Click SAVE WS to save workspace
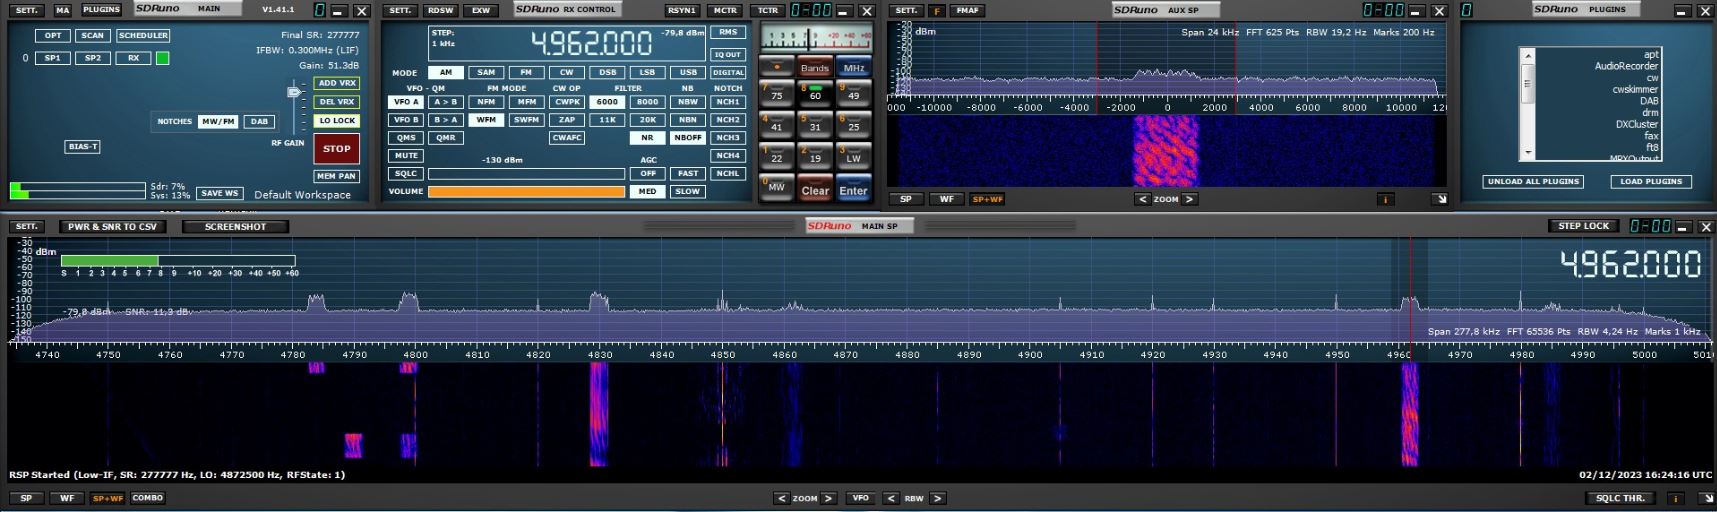This screenshot has width=1717, height=512. click(219, 193)
